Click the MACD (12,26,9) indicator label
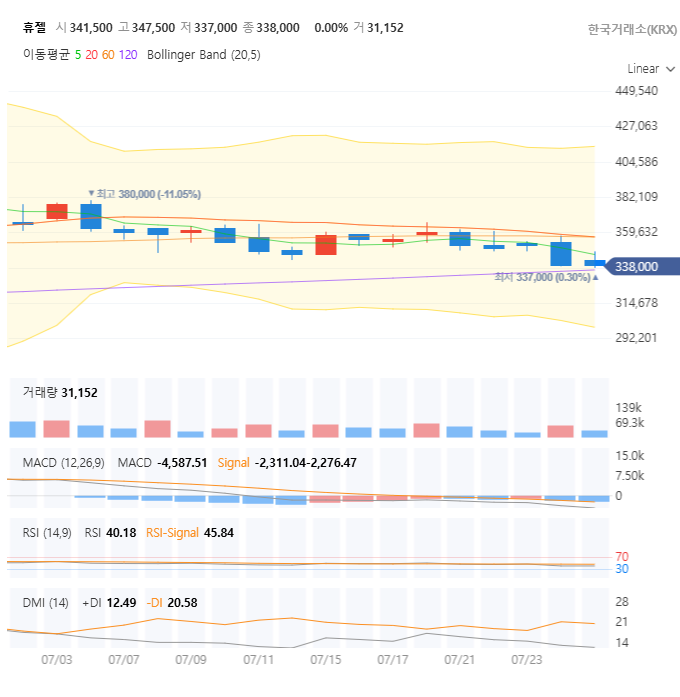This screenshot has width=680, height=697. click(x=64, y=463)
